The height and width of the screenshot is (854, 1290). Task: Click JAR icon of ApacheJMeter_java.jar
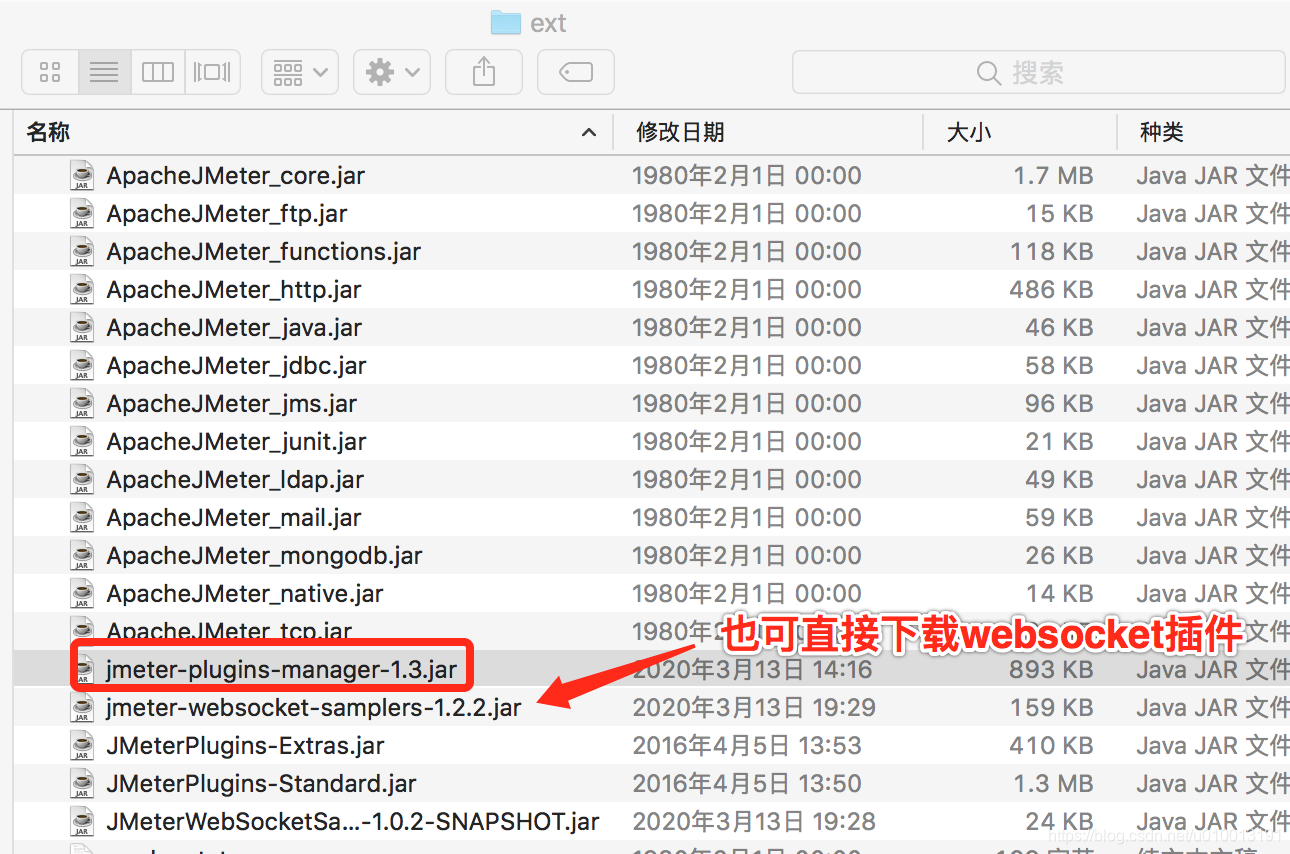click(82, 328)
